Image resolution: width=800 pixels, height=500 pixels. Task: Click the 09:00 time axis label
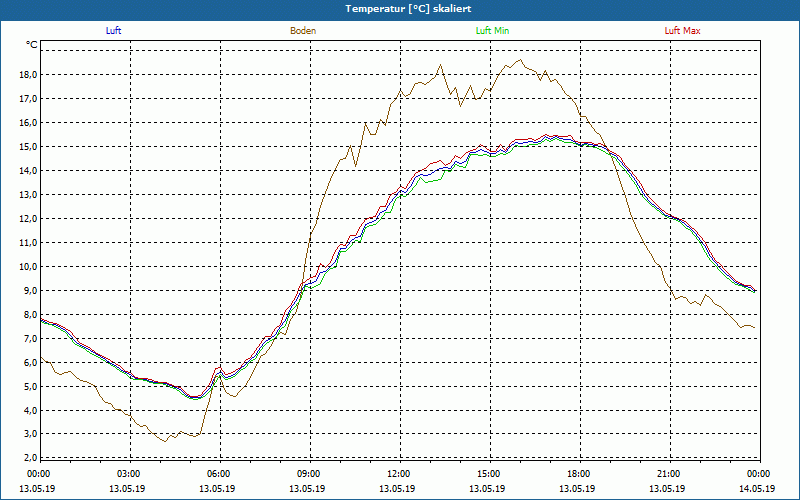(x=310, y=474)
